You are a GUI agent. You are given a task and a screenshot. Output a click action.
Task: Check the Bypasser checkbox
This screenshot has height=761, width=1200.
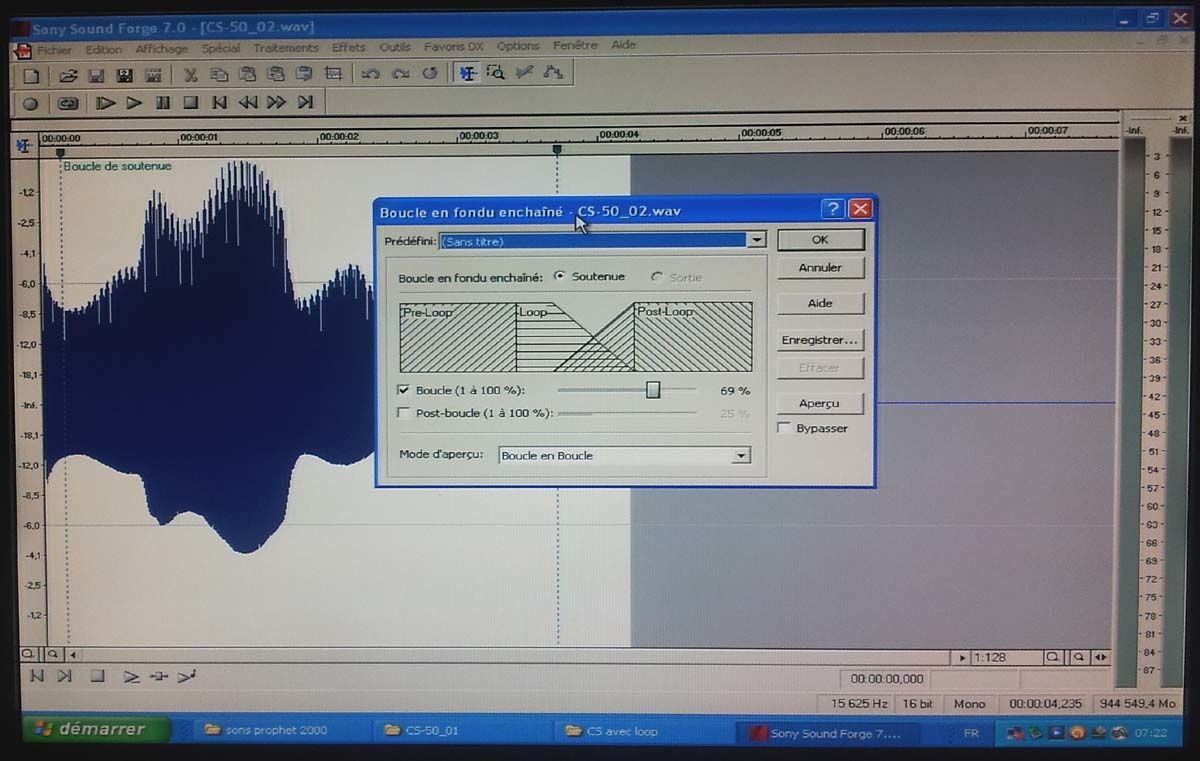click(784, 428)
